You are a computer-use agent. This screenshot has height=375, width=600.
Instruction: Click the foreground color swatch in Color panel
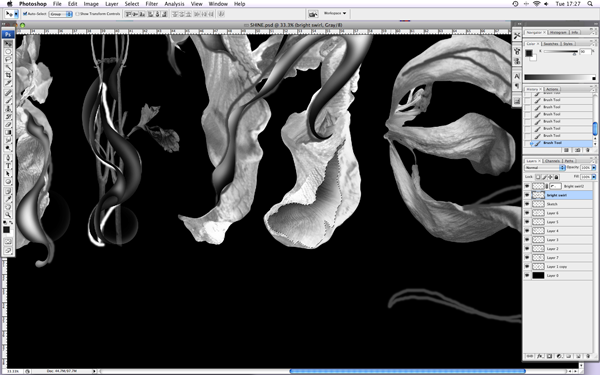(x=528, y=53)
